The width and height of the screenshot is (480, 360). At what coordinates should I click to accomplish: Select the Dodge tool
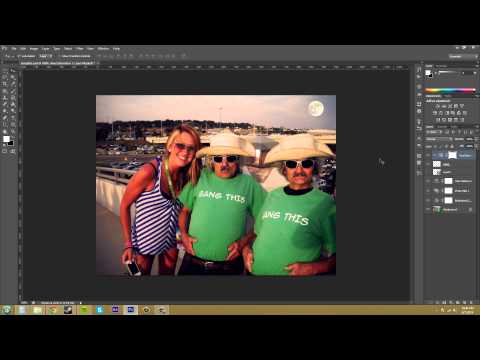click(13, 111)
